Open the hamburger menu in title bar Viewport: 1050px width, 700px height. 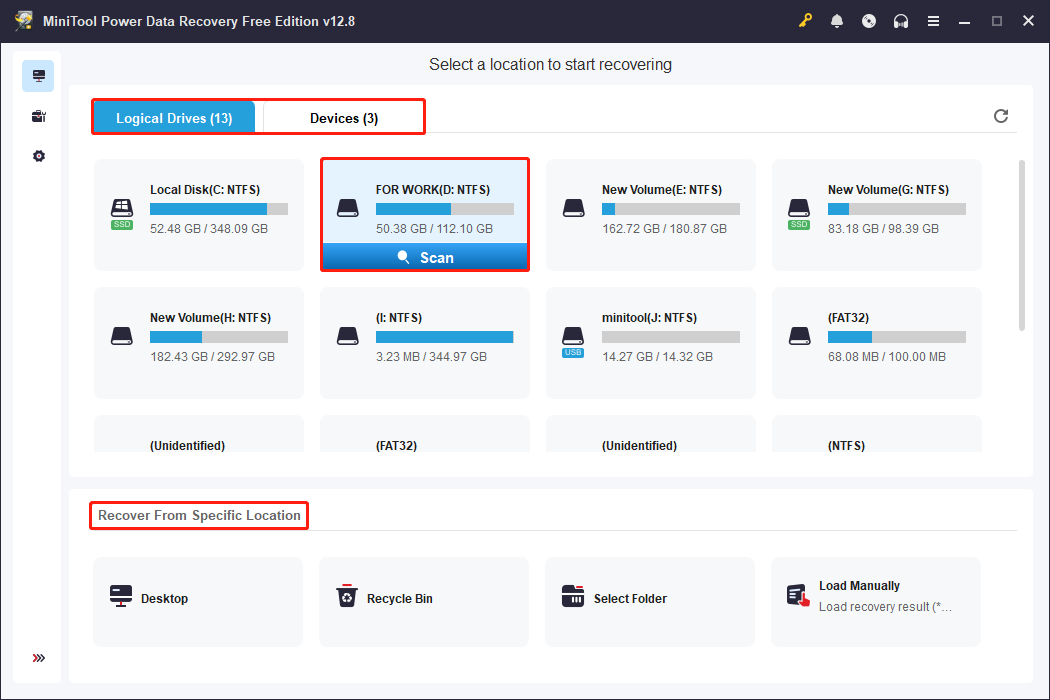pyautogui.click(x=933, y=21)
